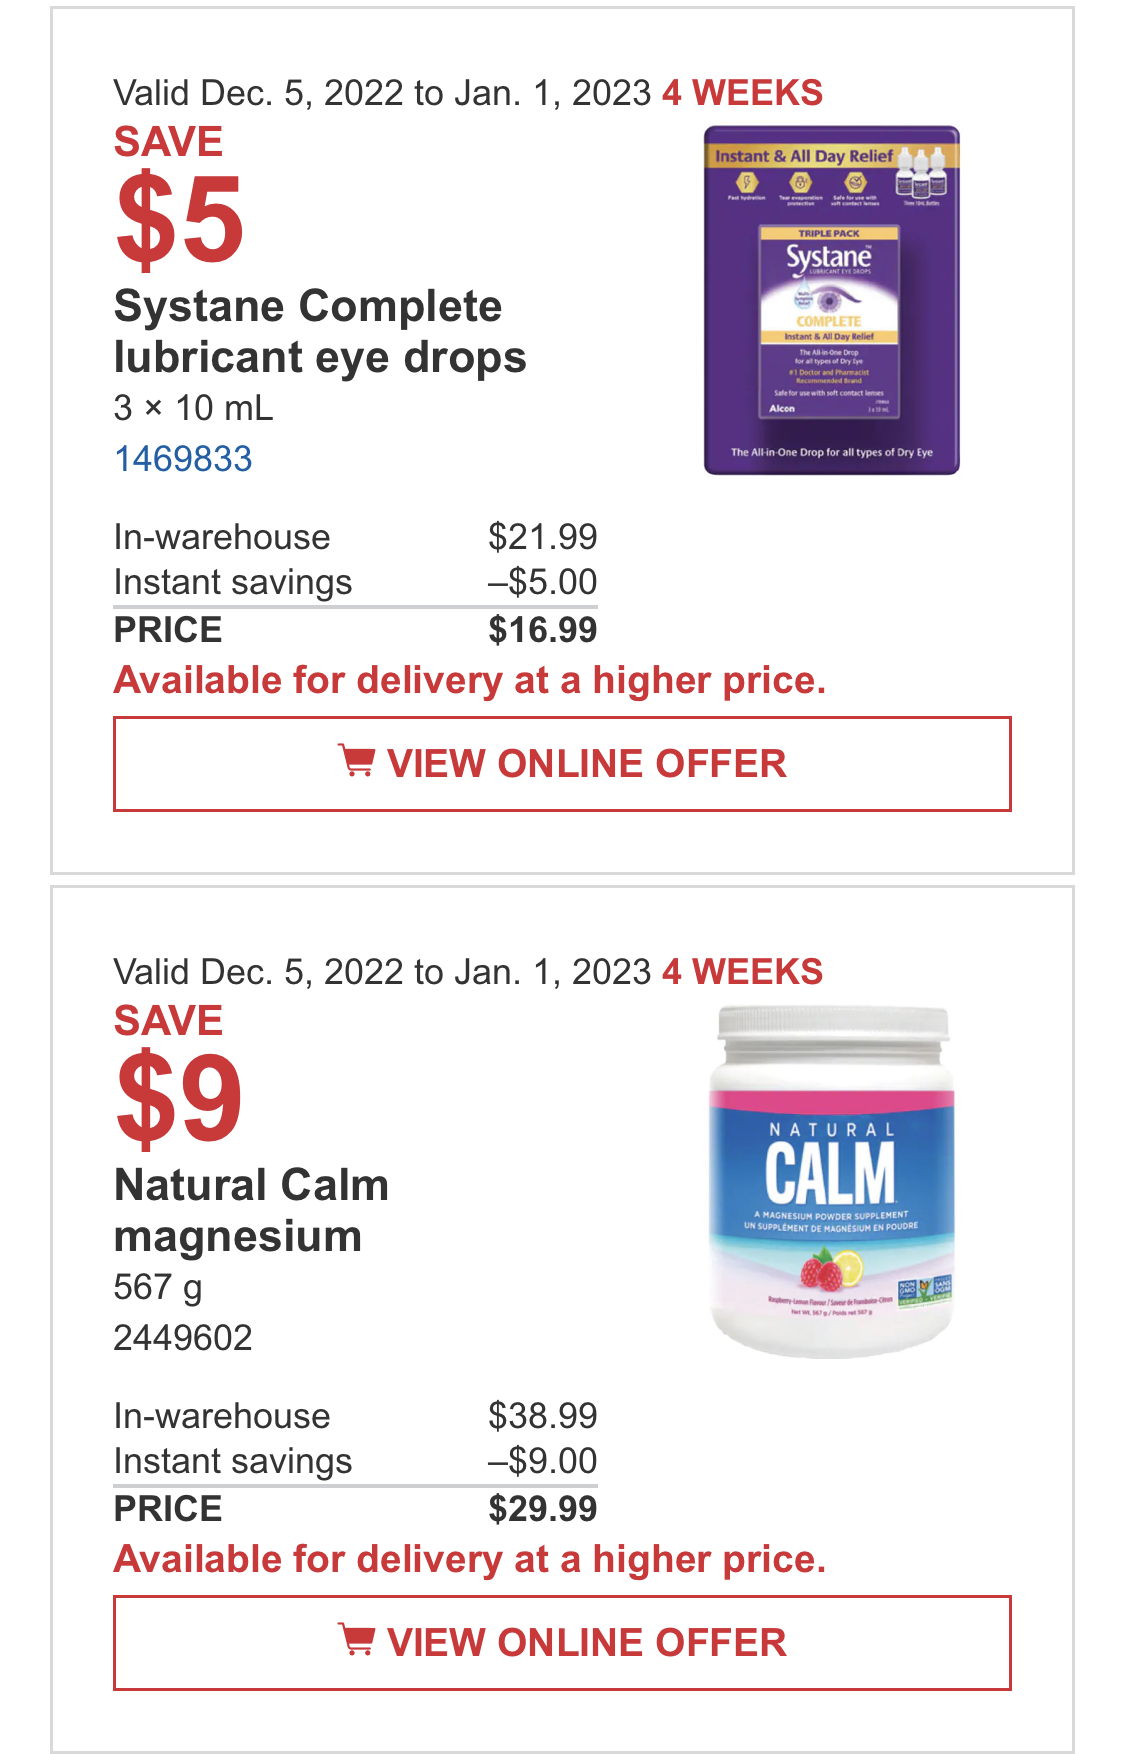Click the second 'Available for delivery at a higher price' notice
This screenshot has height=1754, width=1125.
point(470,1560)
